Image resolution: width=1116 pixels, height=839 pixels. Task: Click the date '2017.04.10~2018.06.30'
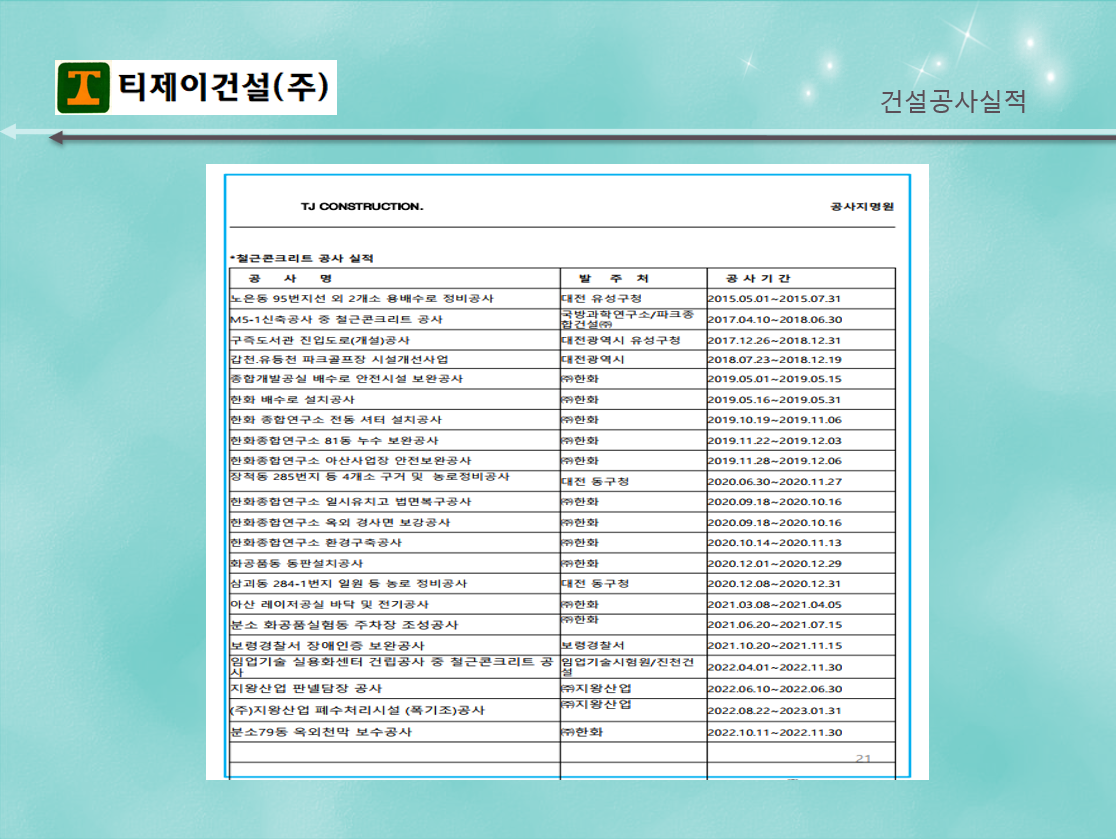click(774, 320)
